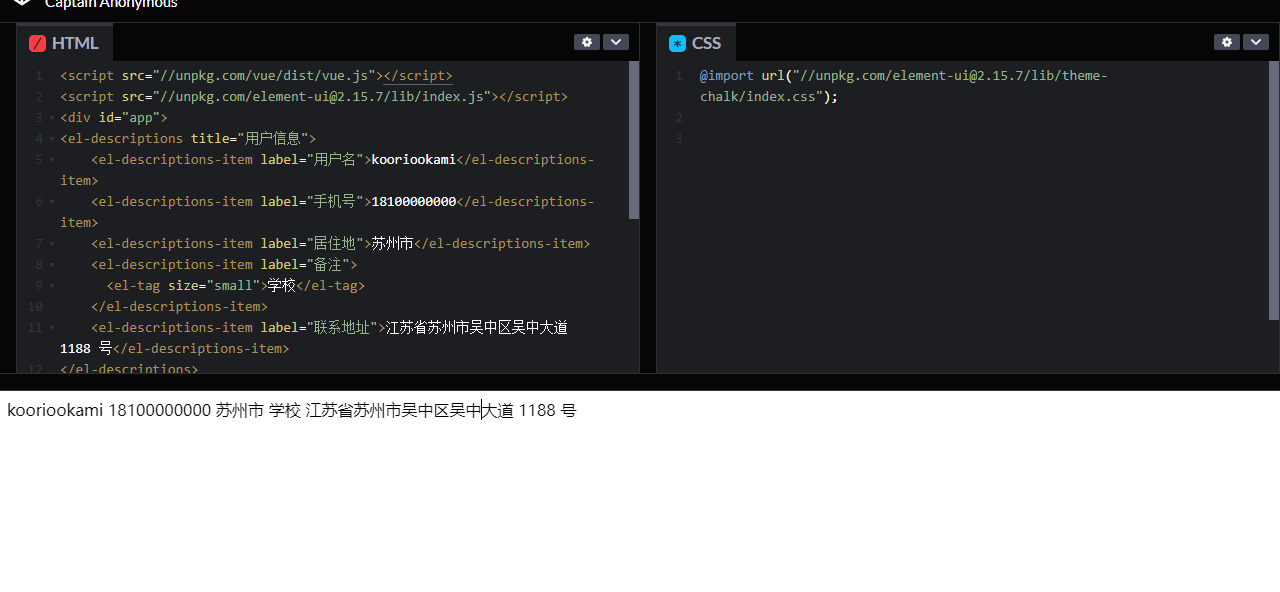Click 学校 in the preview output
The image size is (1280, 592).
285,411
